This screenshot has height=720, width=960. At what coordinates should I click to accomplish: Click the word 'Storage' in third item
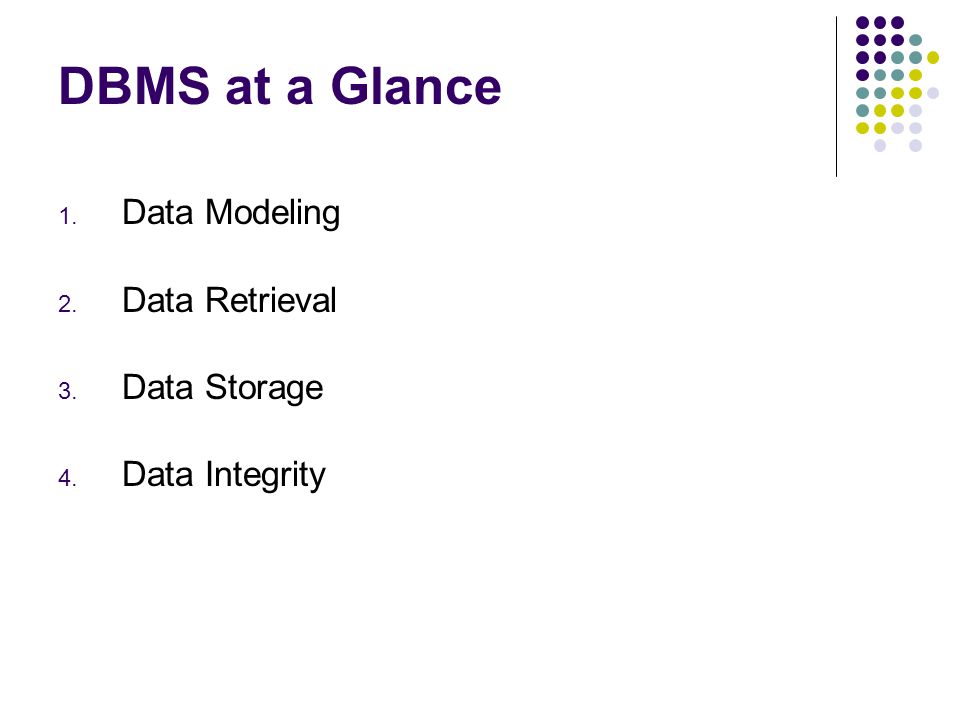point(264,388)
